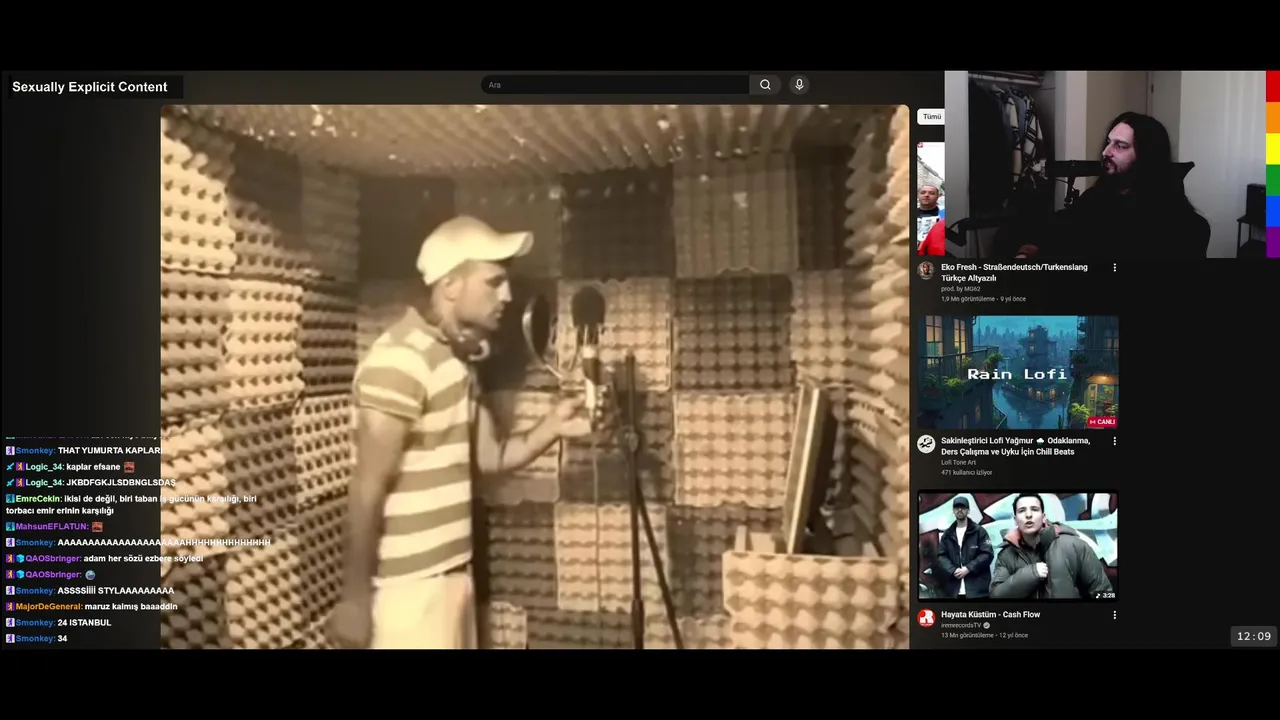
Task: Click irem records TV channel avatar
Action: [926, 618]
